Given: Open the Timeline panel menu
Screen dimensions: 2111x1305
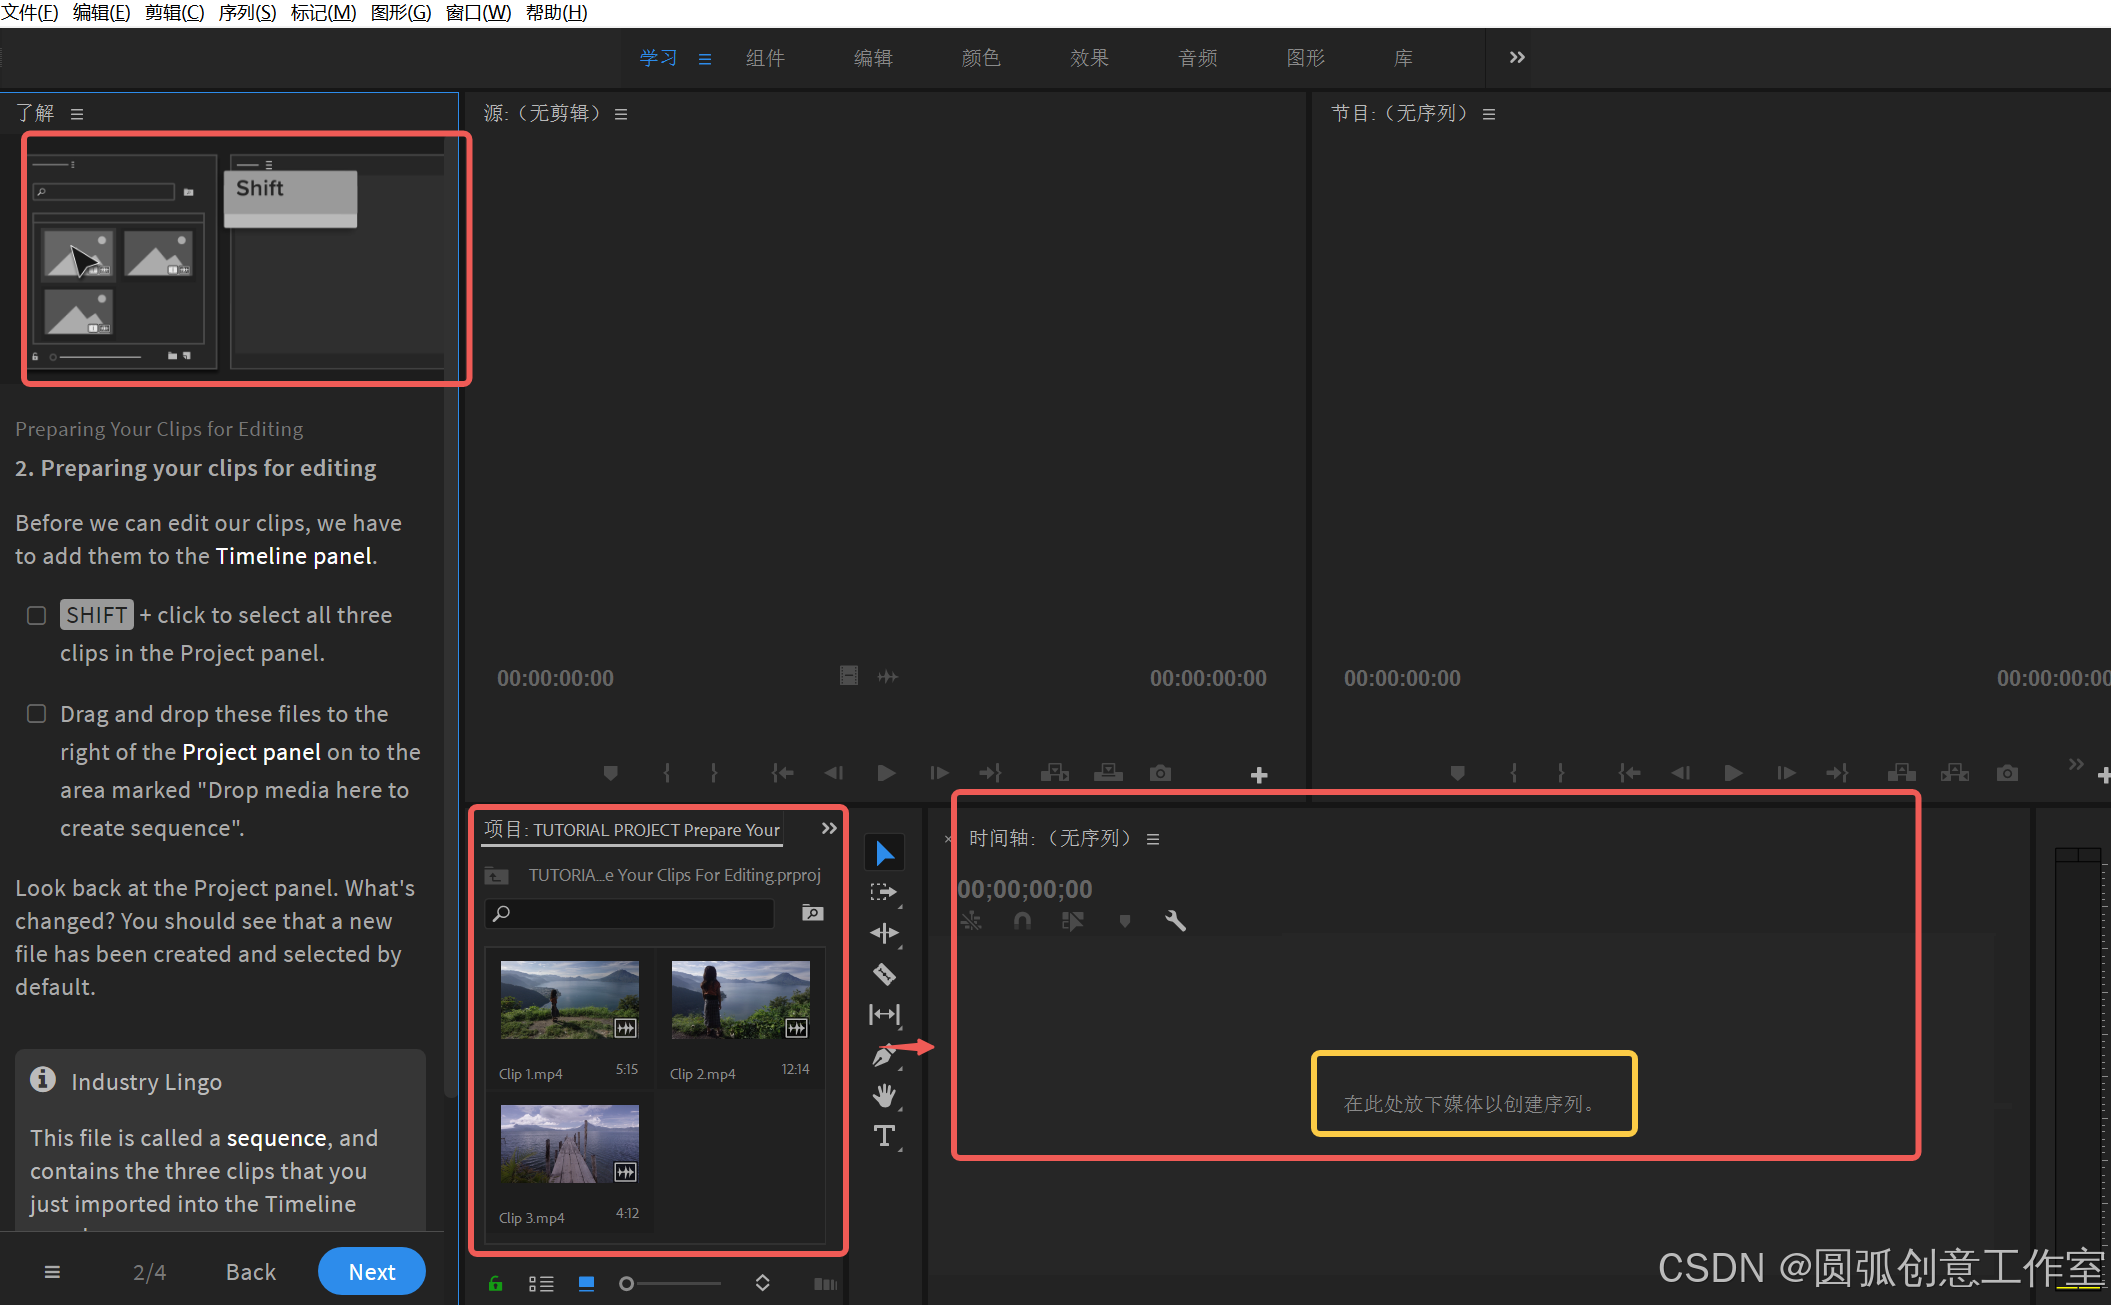Looking at the screenshot, I should pos(1153,839).
